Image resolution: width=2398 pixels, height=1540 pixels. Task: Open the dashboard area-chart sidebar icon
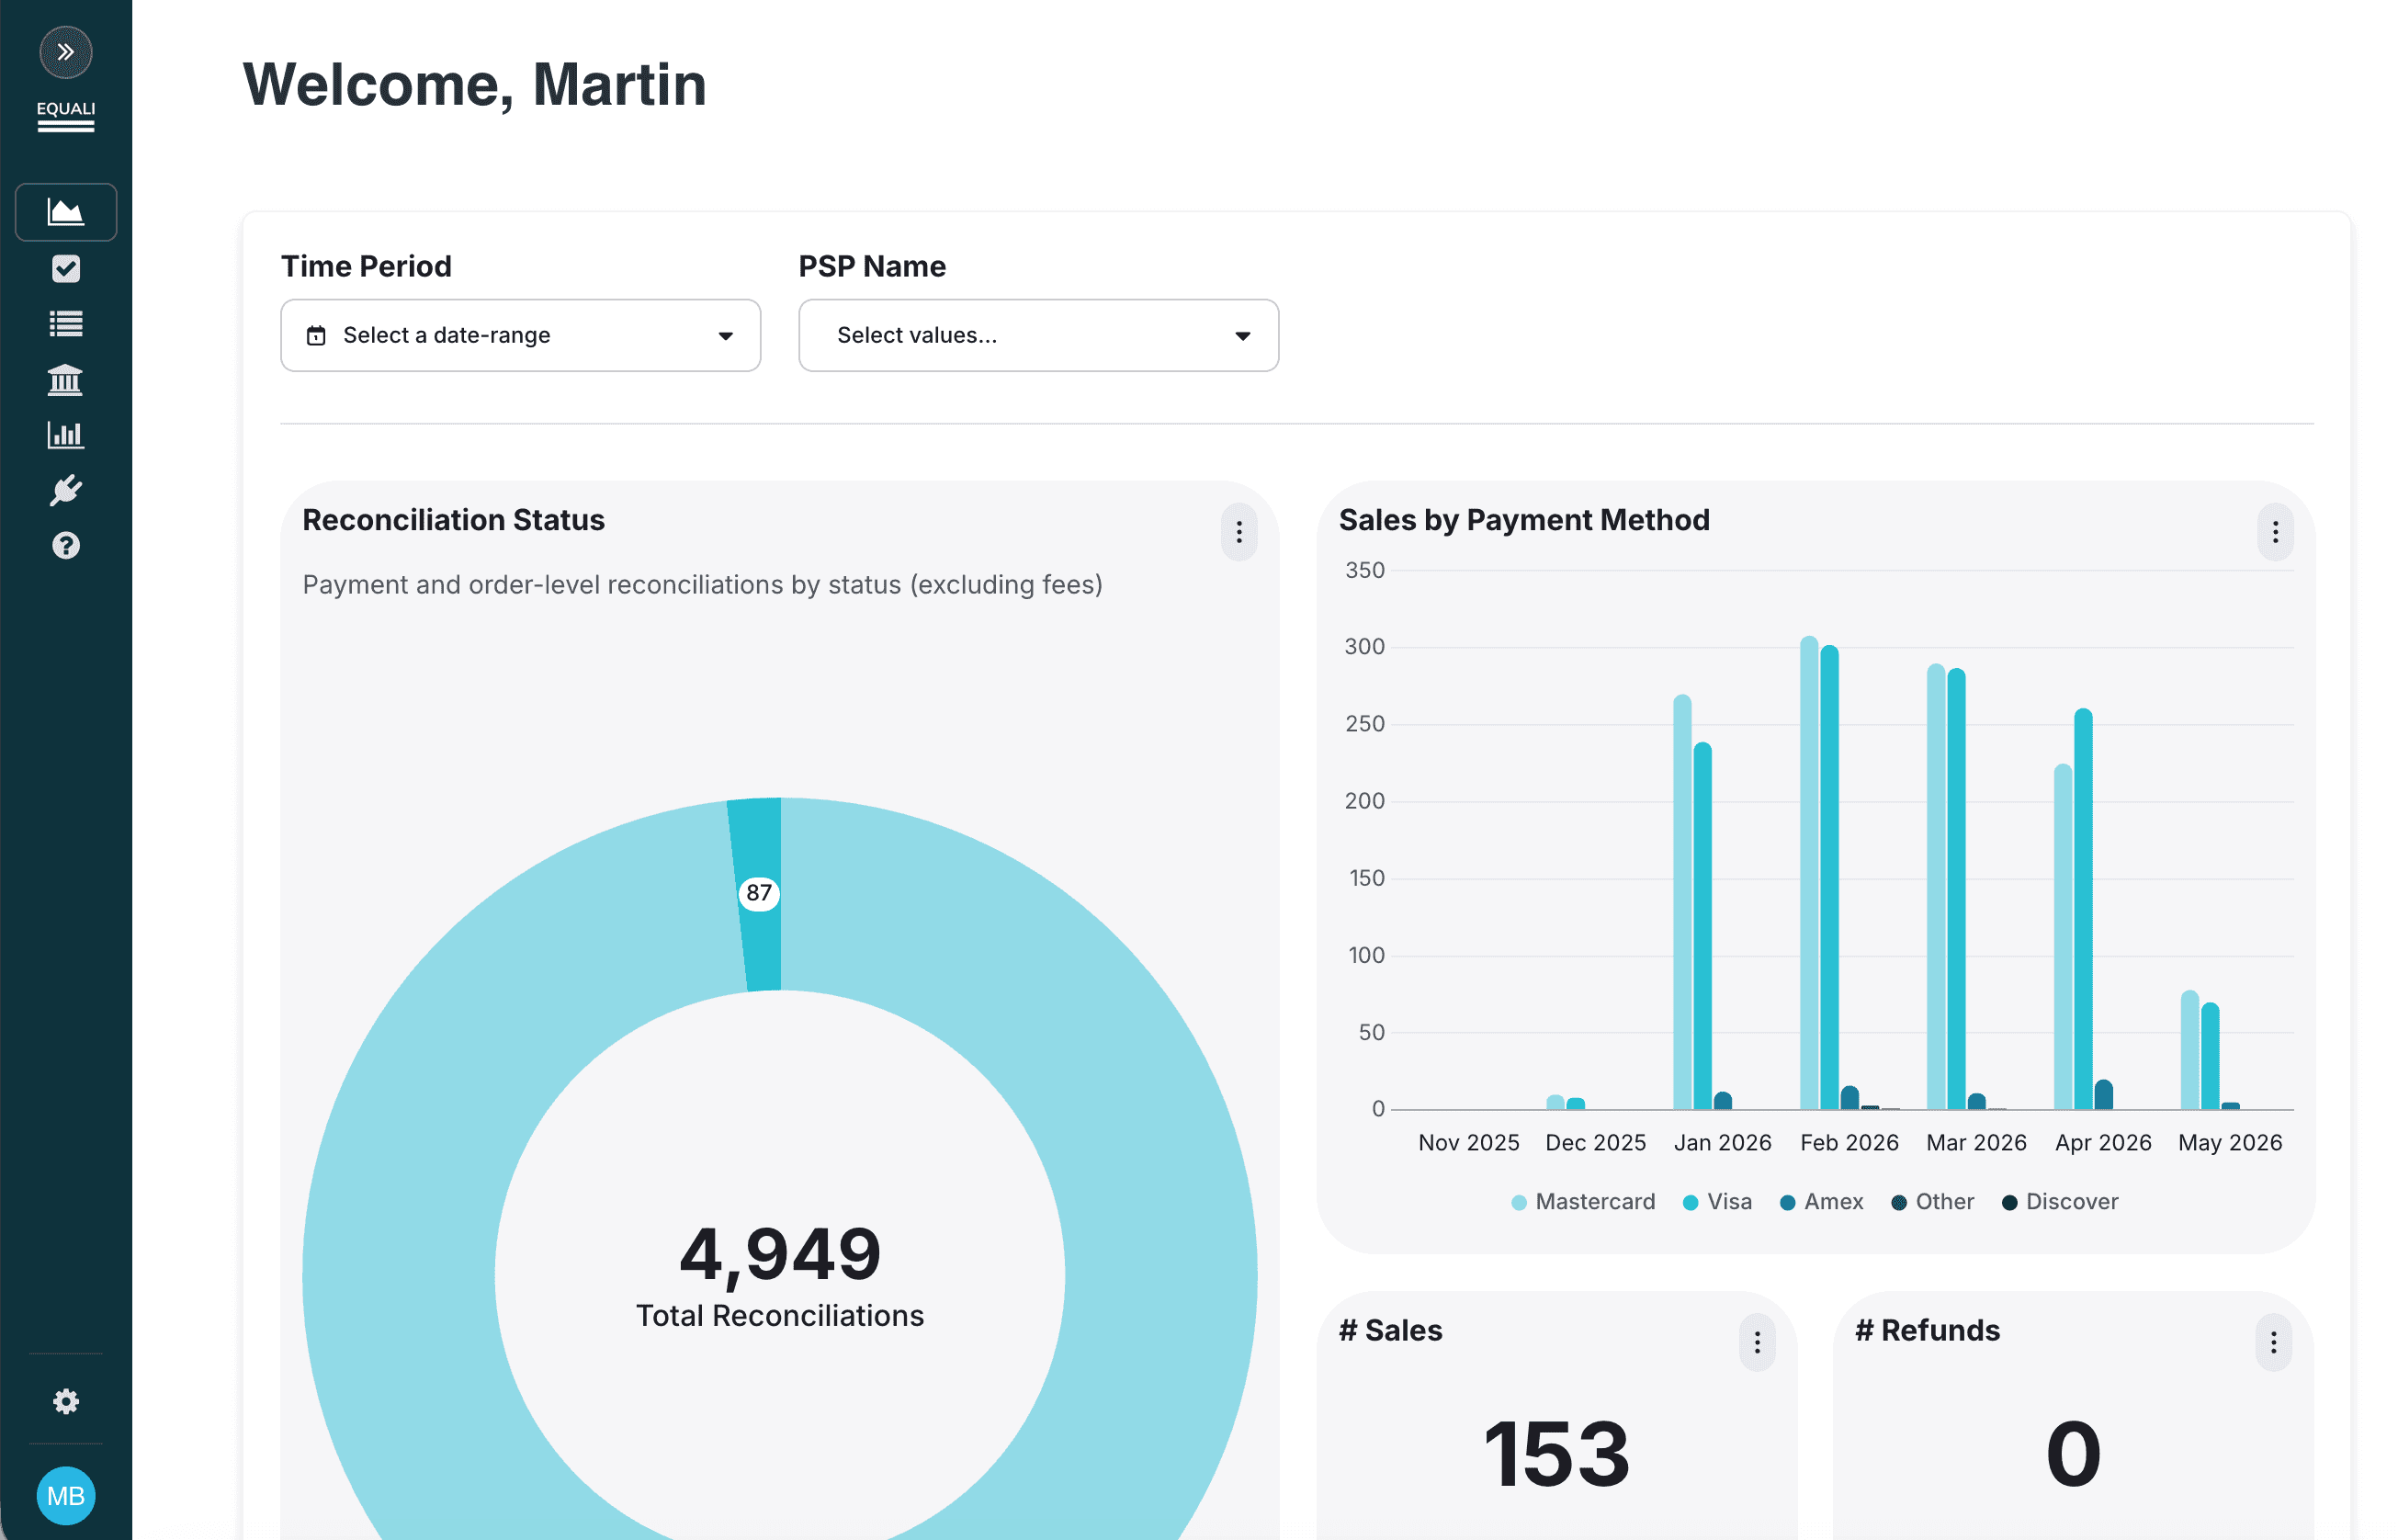click(x=66, y=212)
